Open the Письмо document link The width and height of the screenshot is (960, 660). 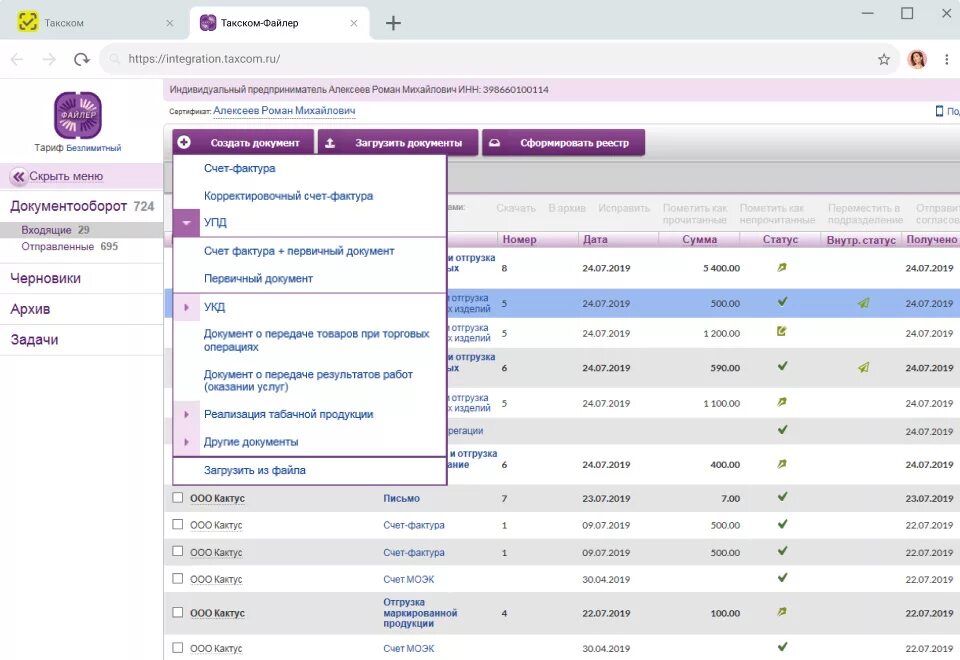402,498
